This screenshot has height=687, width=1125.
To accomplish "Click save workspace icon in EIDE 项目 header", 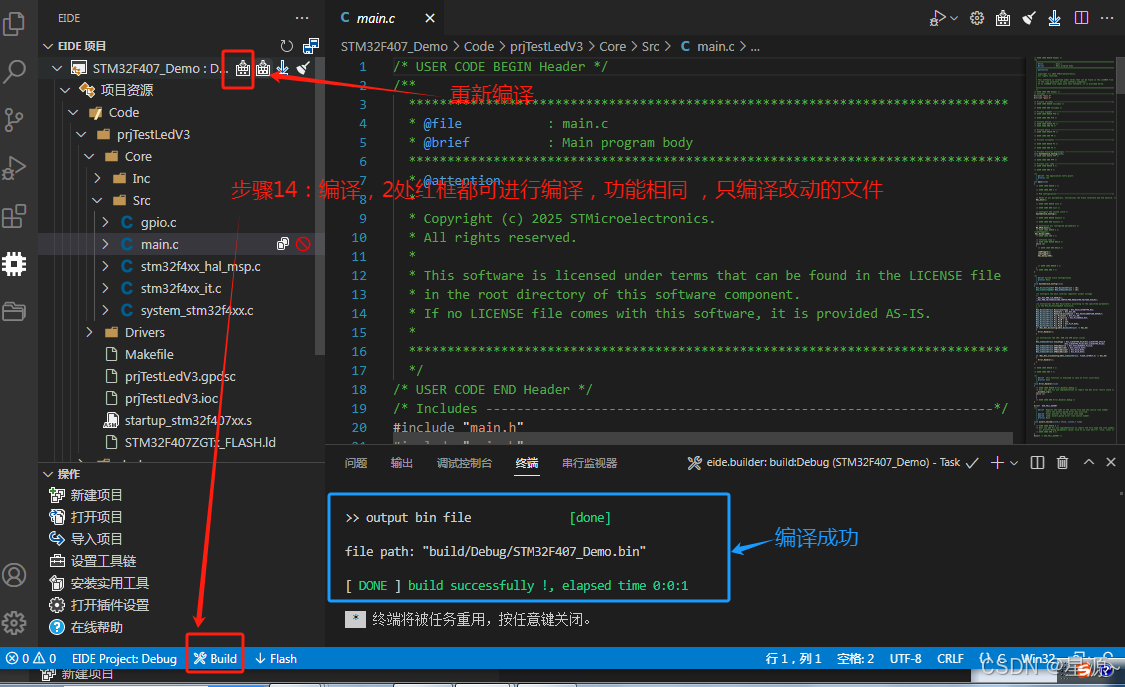I will [311, 46].
